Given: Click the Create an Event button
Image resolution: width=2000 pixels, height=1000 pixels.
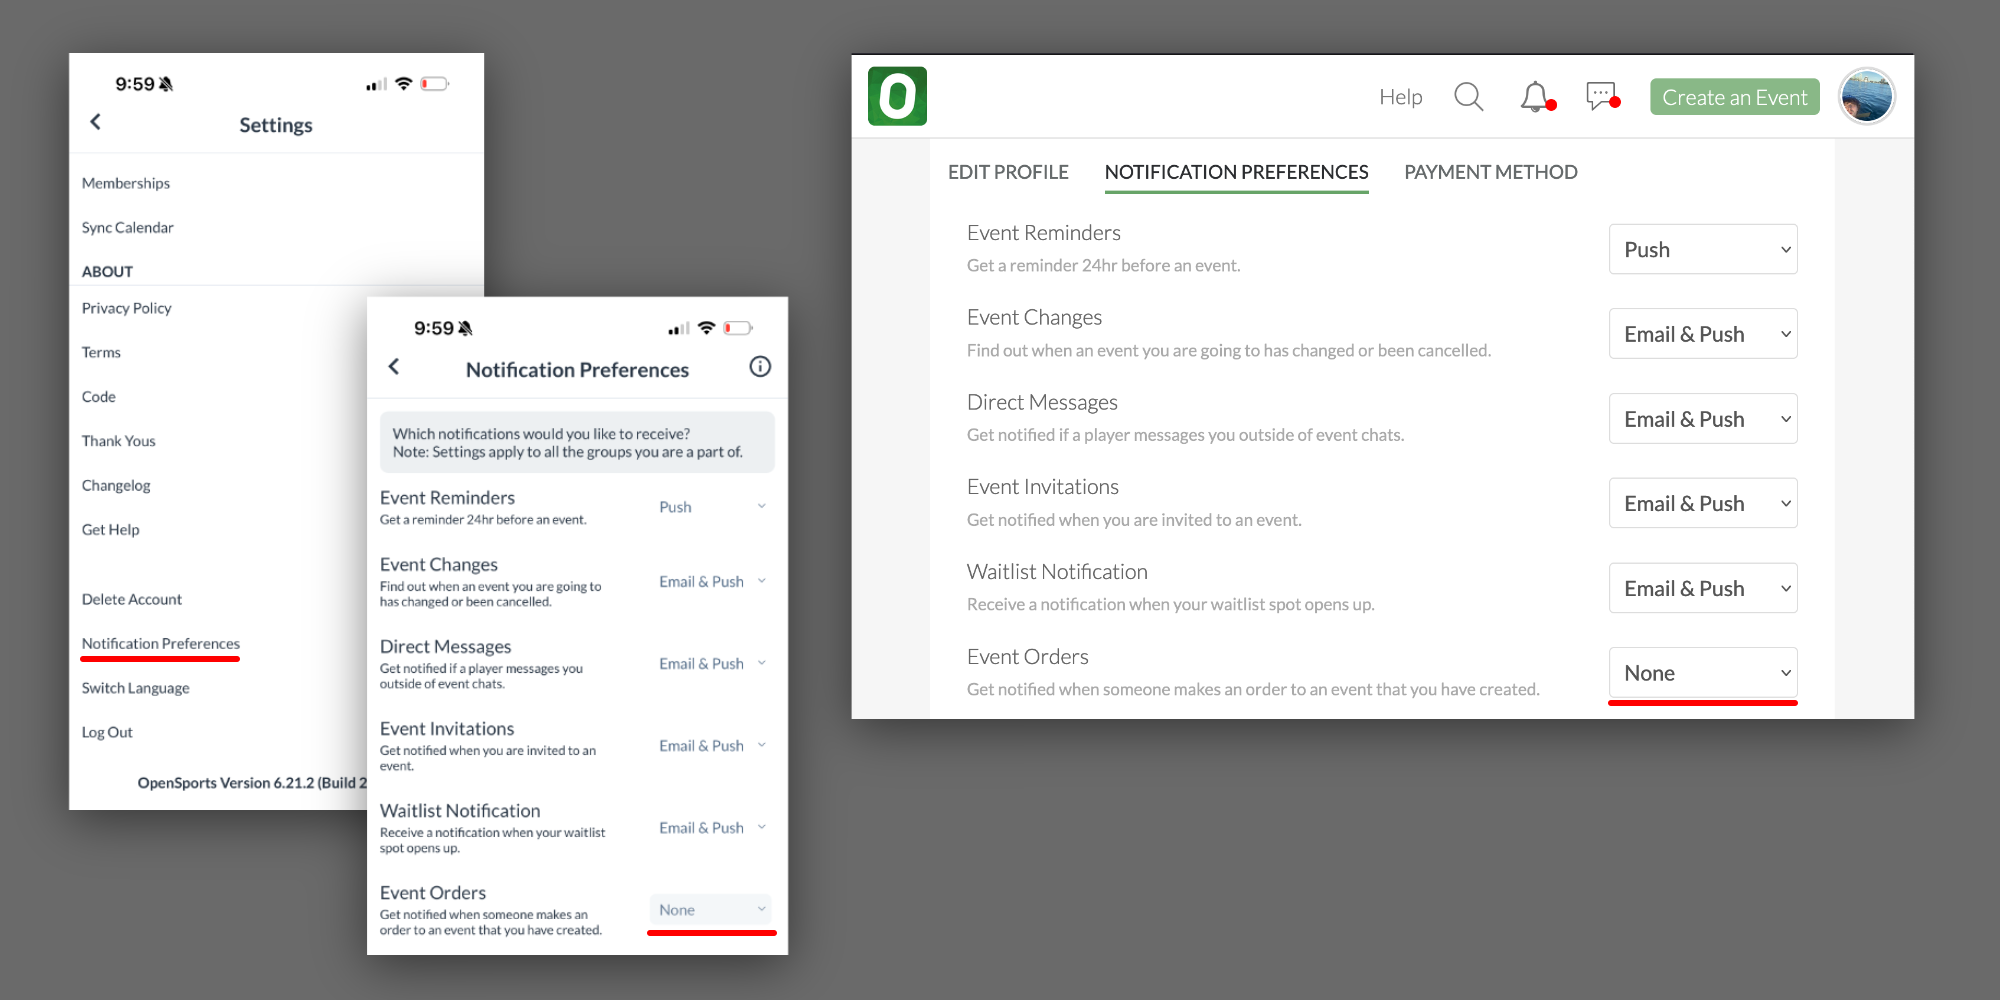Looking at the screenshot, I should [x=1734, y=97].
